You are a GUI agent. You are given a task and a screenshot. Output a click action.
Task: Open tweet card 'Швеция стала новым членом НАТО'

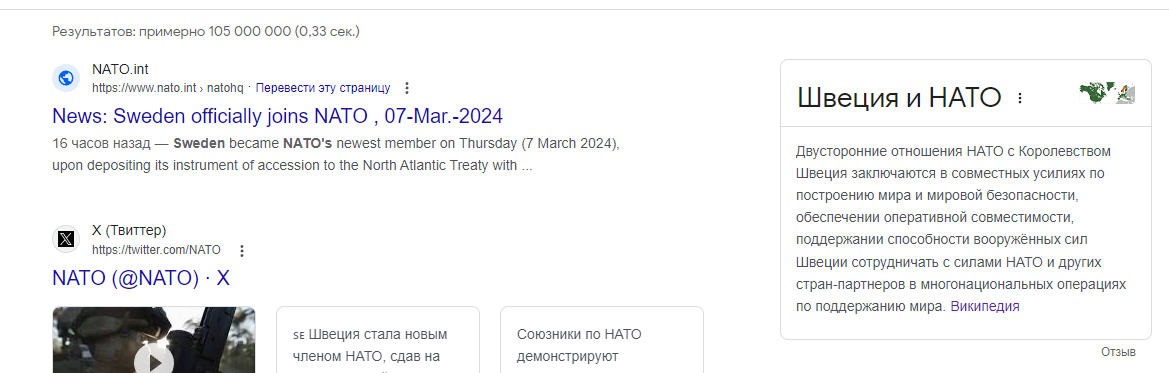(377, 339)
